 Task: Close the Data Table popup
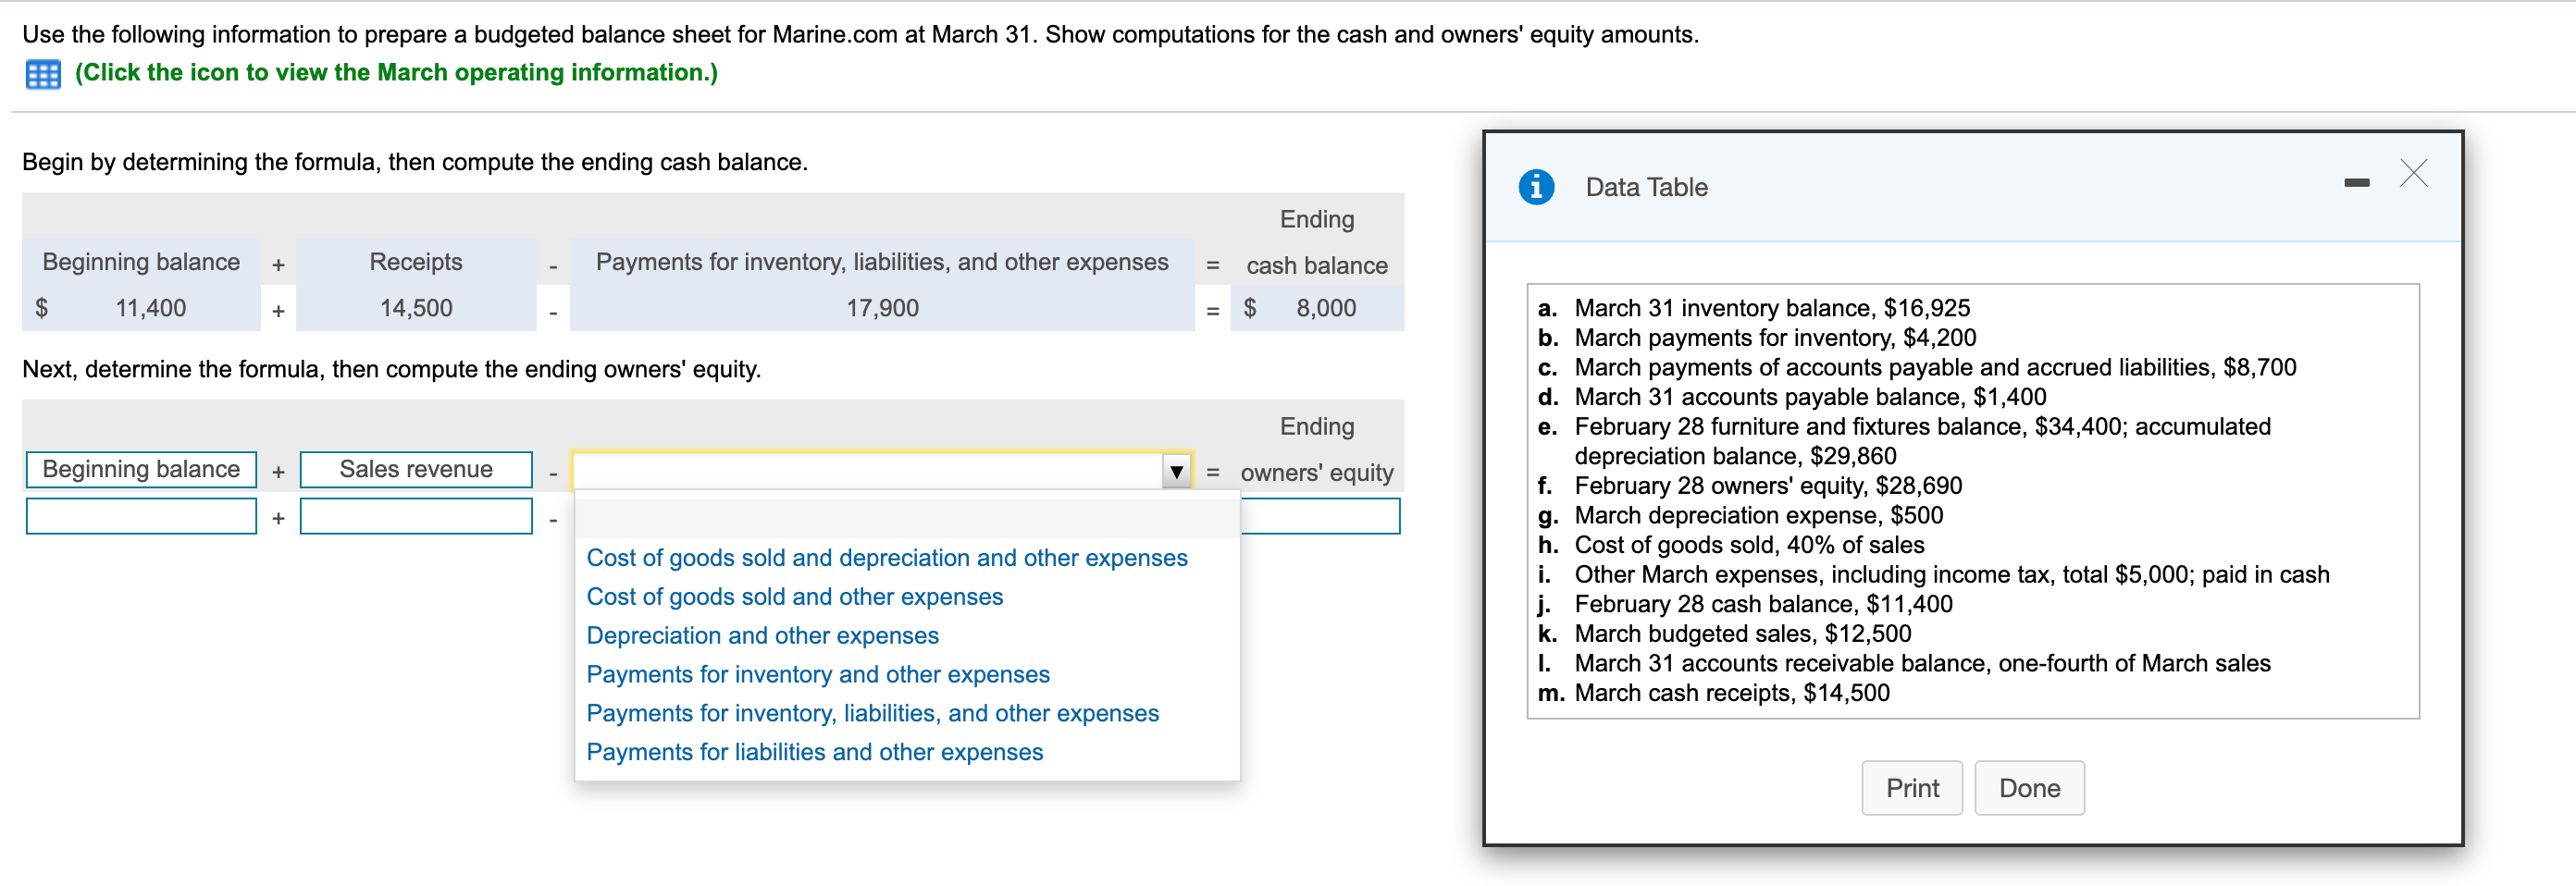tap(2414, 175)
